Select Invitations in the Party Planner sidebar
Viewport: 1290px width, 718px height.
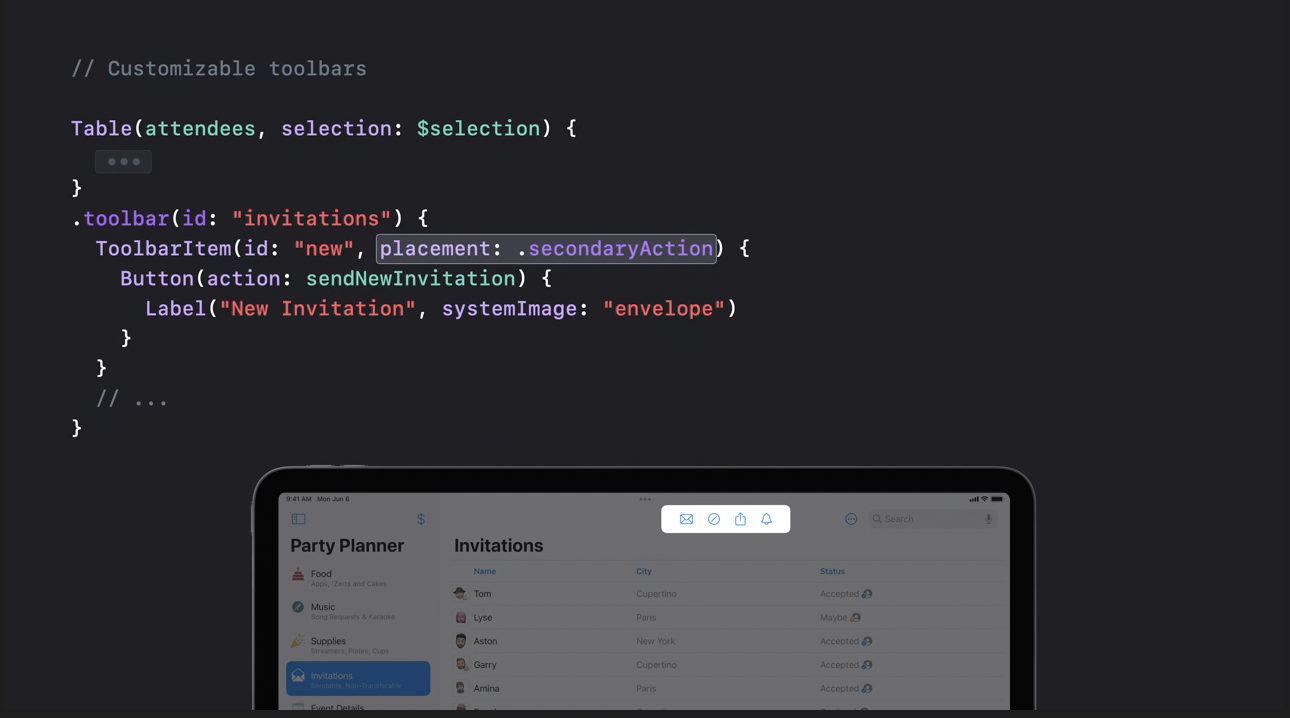click(358, 678)
